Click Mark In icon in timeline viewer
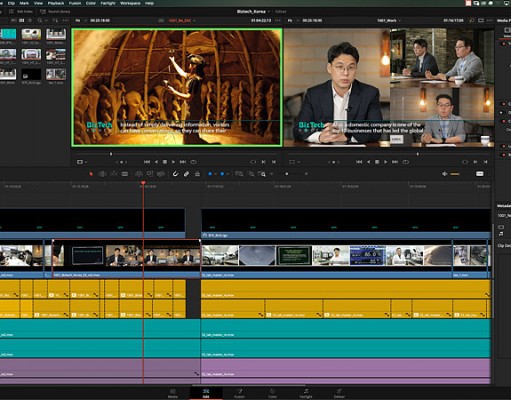The image size is (511, 400). coord(475,162)
